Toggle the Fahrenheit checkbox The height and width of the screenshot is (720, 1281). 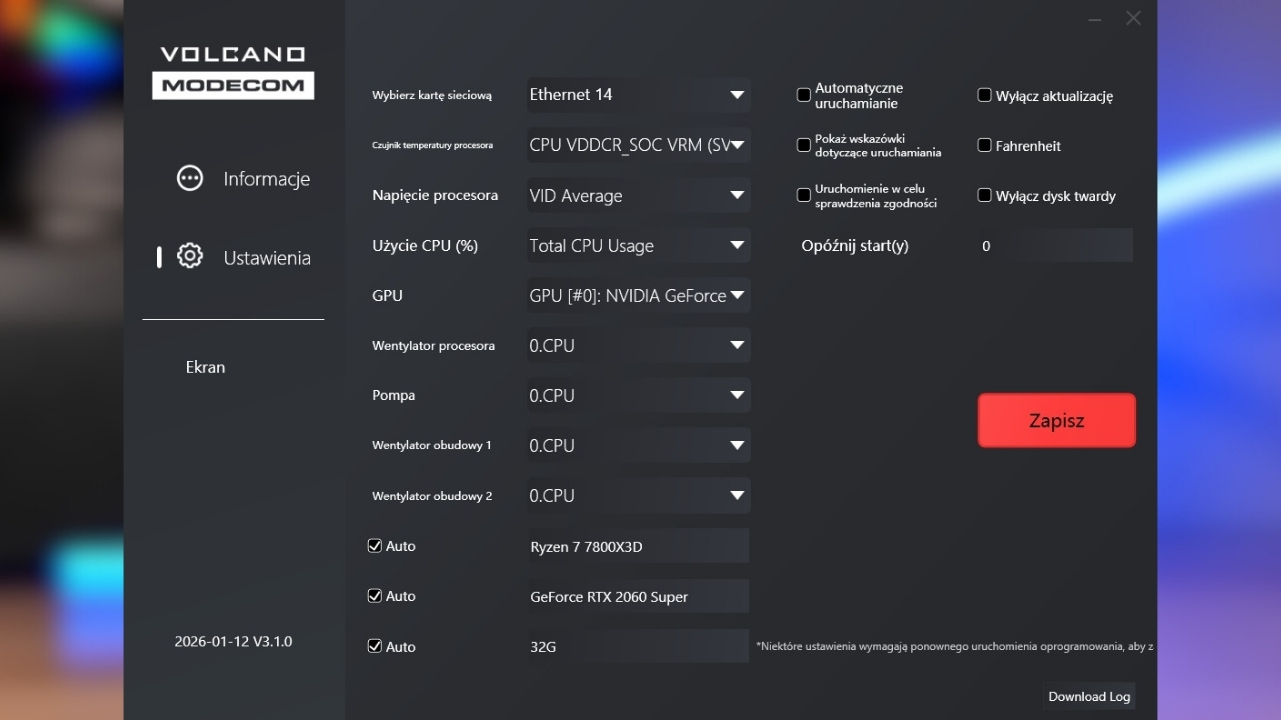985,145
